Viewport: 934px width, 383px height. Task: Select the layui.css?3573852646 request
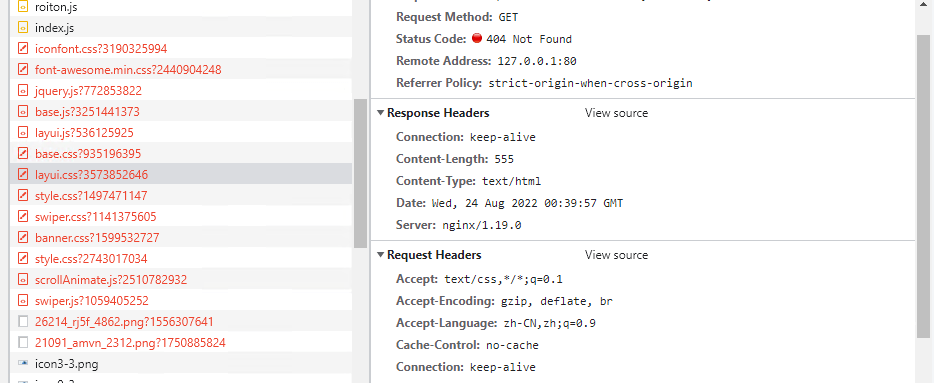182,175
